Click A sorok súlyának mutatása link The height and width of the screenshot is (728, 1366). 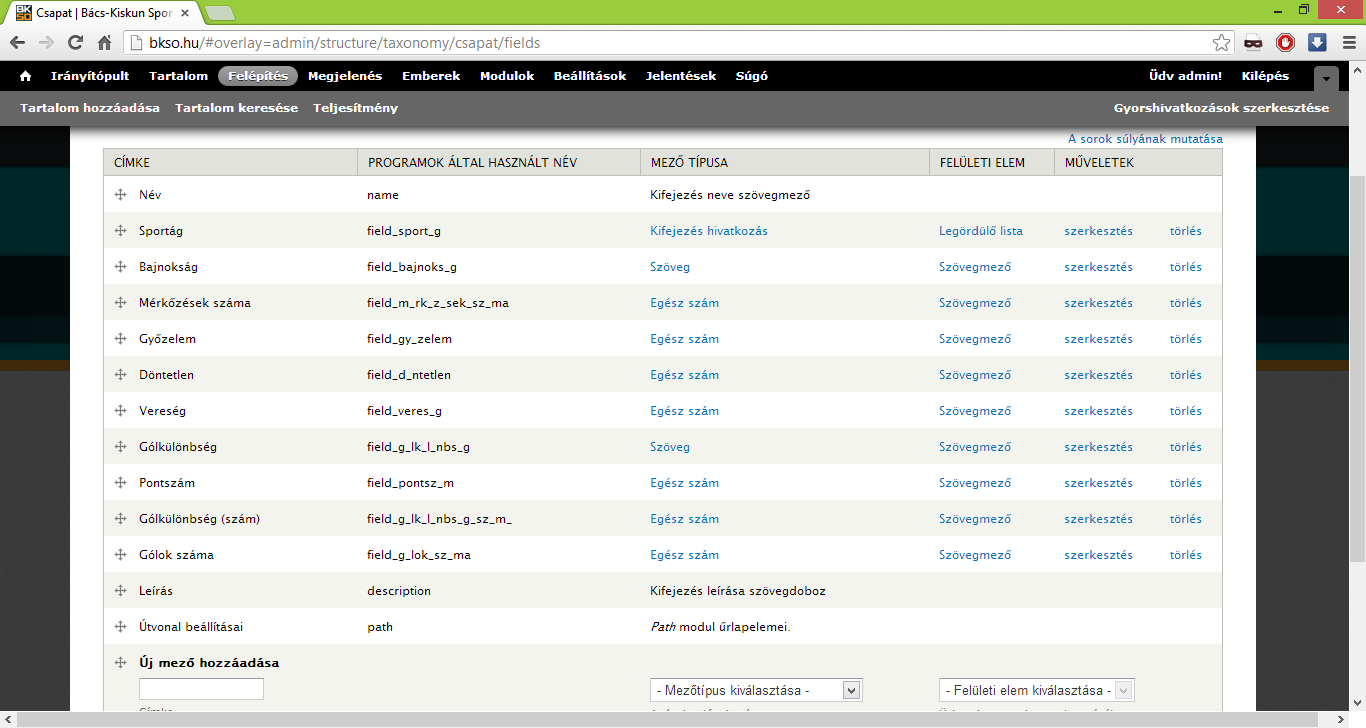pos(1145,139)
